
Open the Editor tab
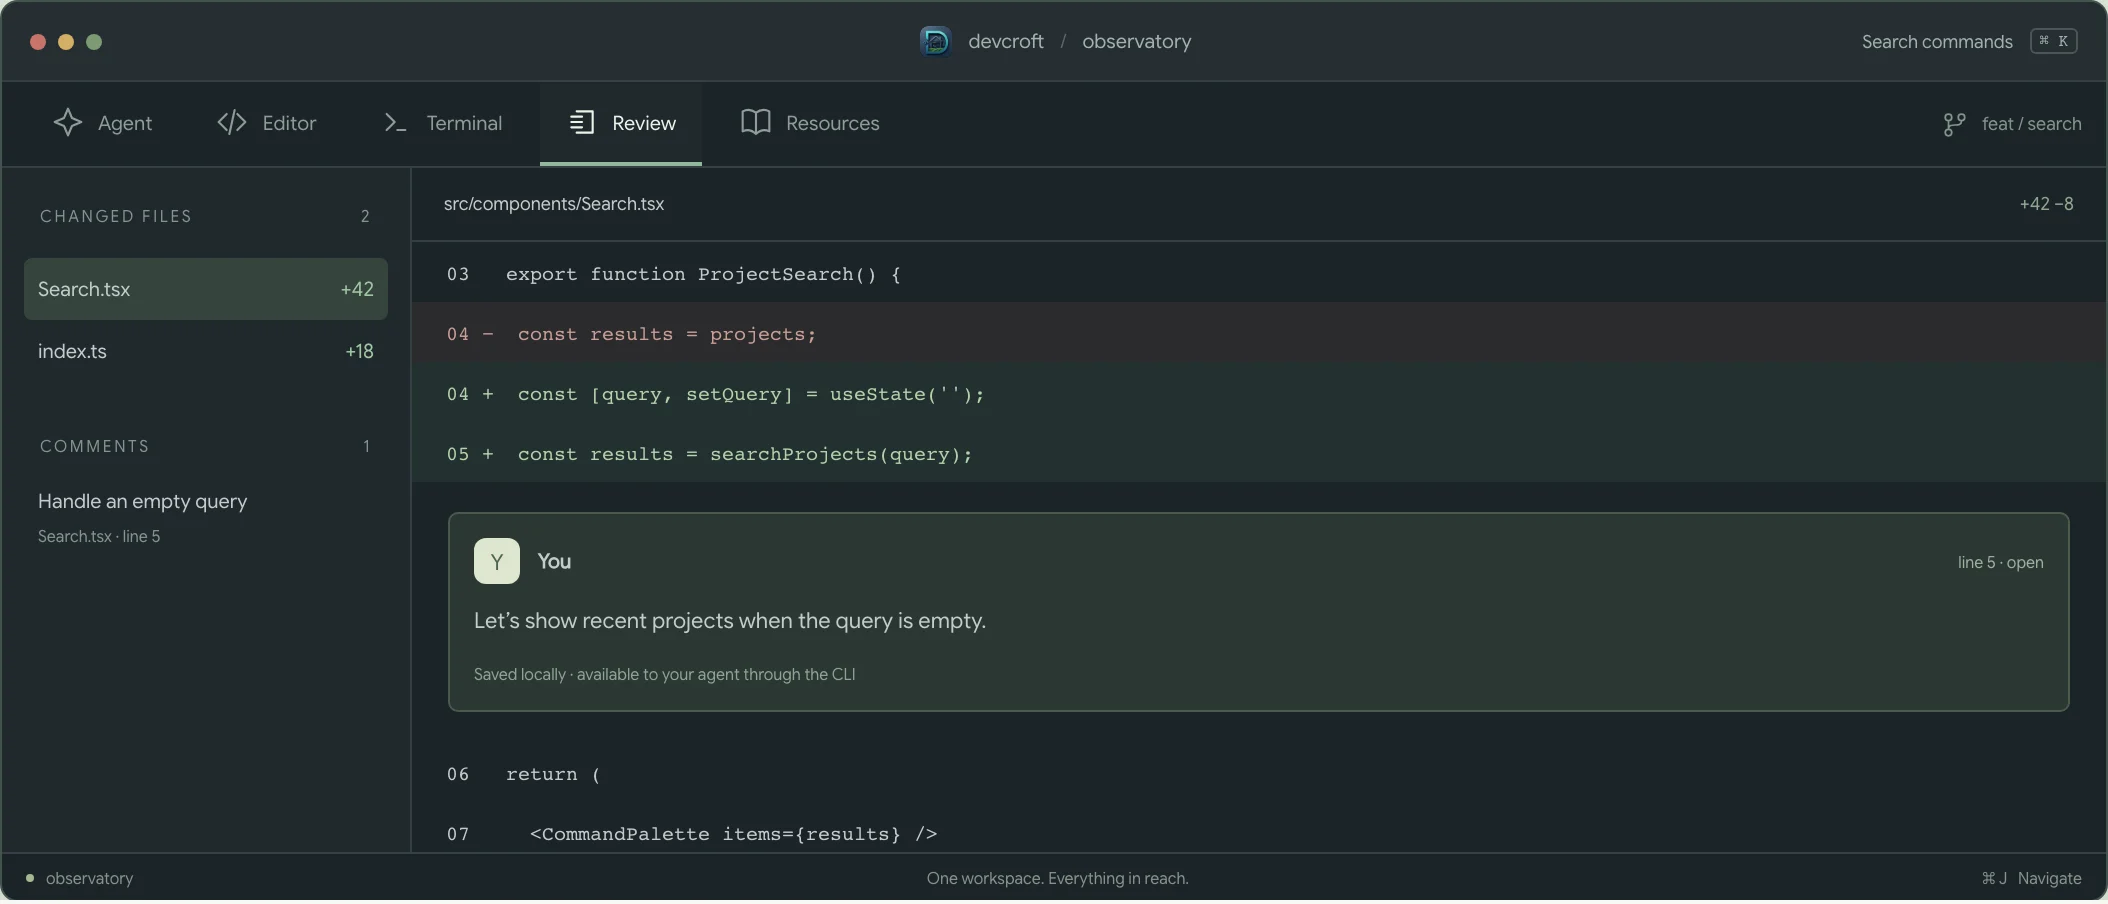pyautogui.click(x=267, y=123)
